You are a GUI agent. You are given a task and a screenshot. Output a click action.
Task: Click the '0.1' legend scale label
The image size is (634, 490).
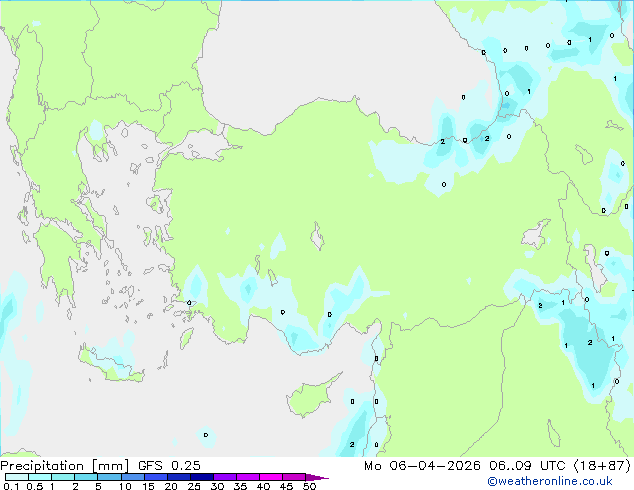point(11,486)
